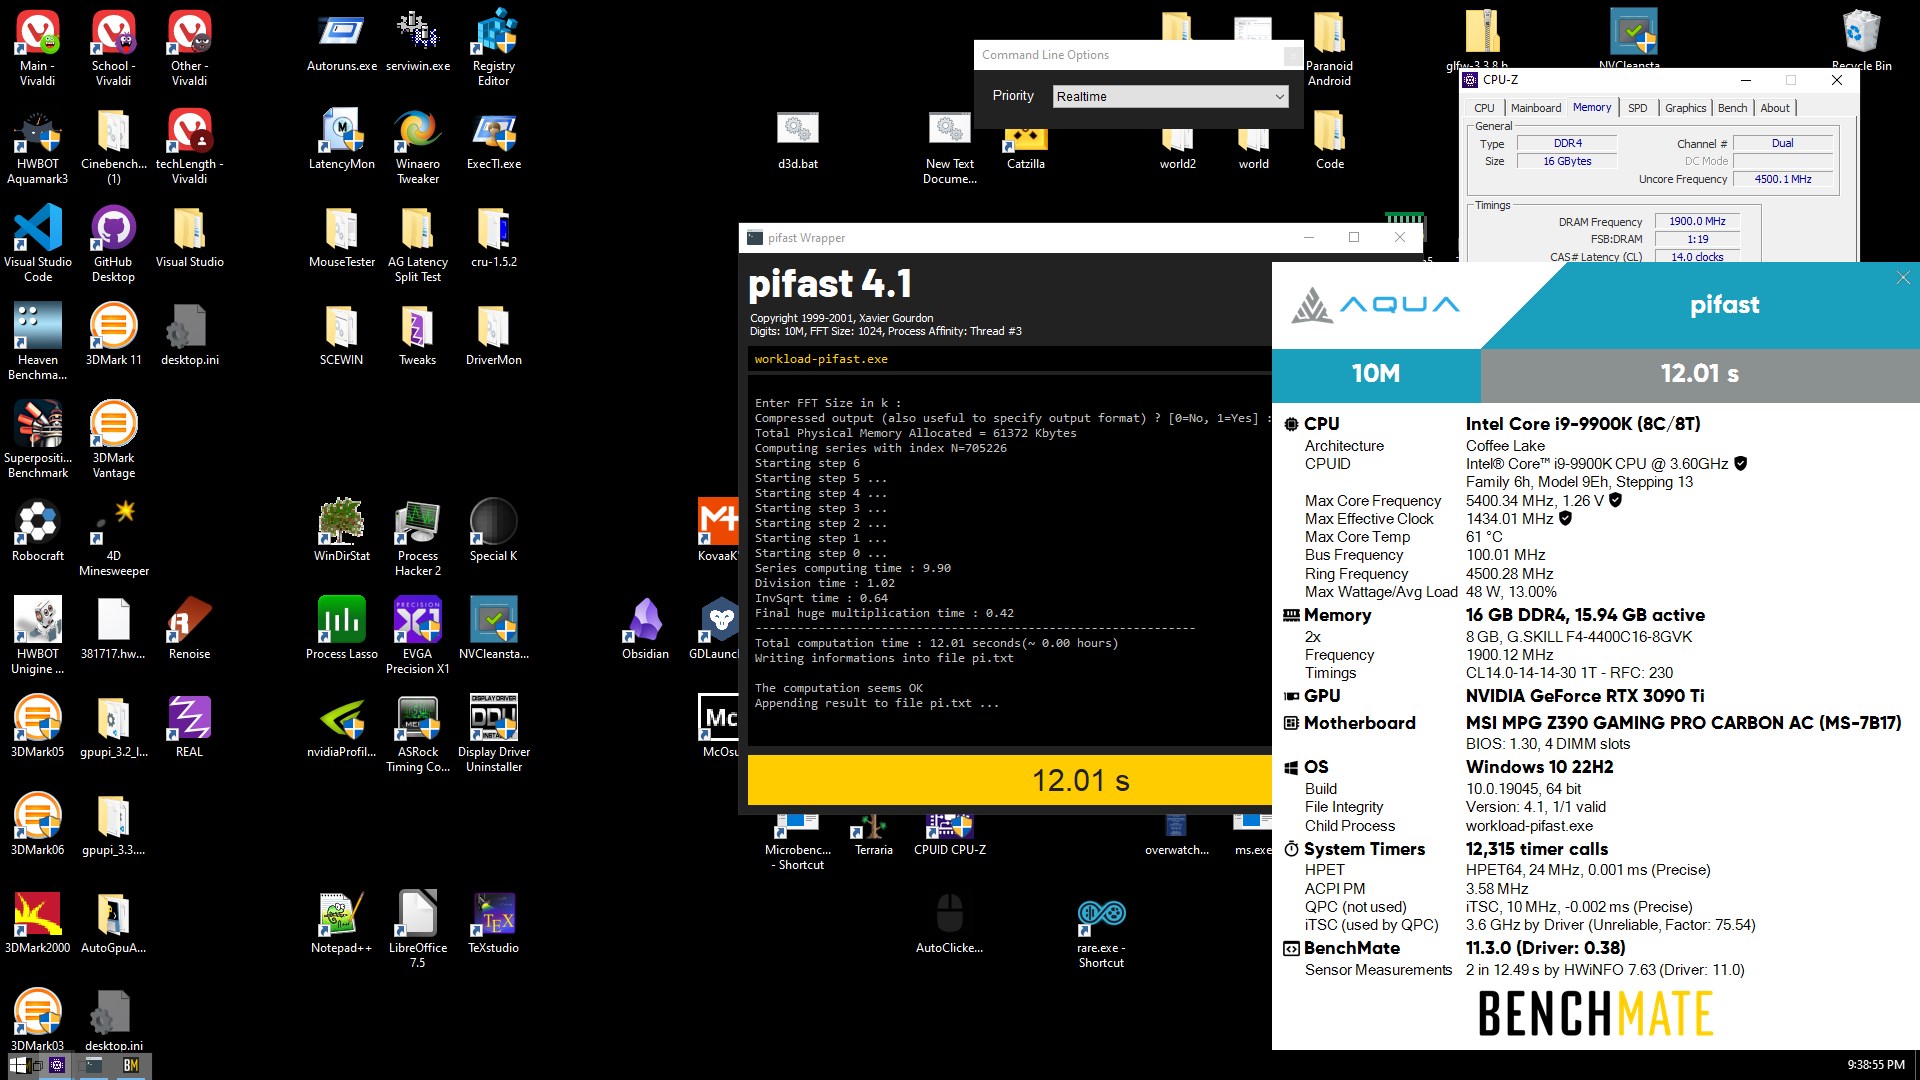
Task: Open the About tab in CPU-Z
Action: (x=1775, y=108)
